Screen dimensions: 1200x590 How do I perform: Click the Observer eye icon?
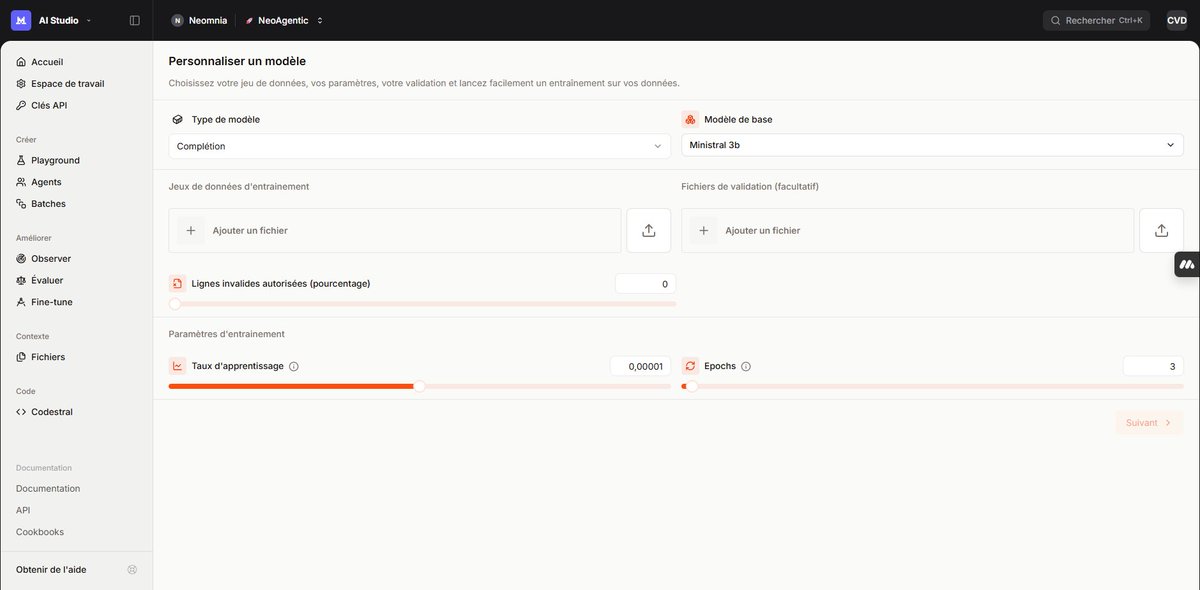point(22,259)
